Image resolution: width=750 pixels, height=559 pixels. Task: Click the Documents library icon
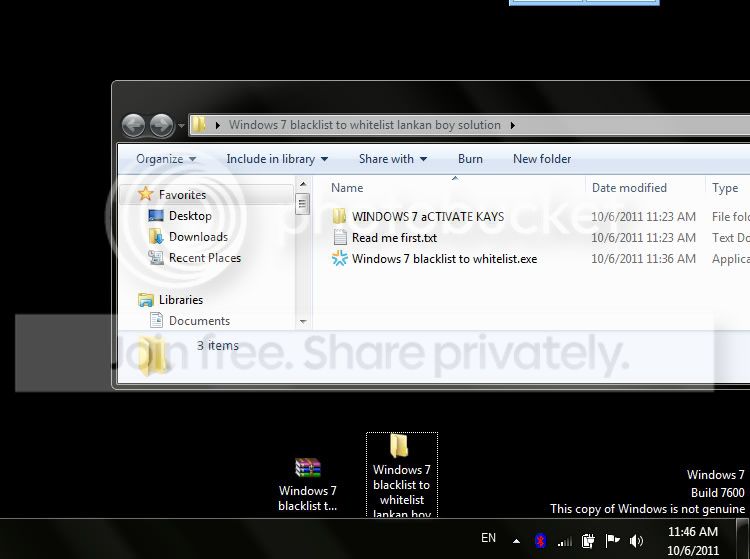pos(156,320)
